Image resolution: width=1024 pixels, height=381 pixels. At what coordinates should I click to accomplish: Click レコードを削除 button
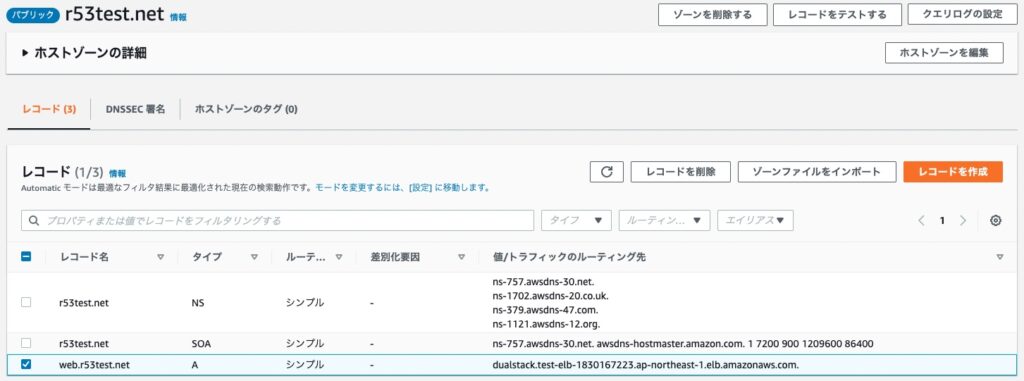[680, 172]
